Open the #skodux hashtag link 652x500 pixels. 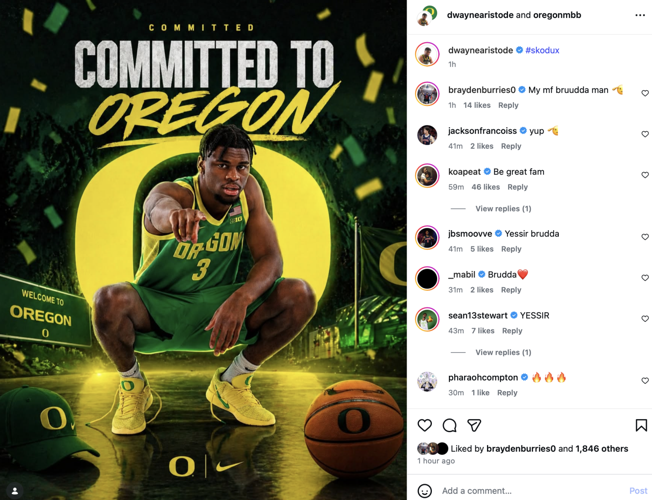(x=542, y=50)
